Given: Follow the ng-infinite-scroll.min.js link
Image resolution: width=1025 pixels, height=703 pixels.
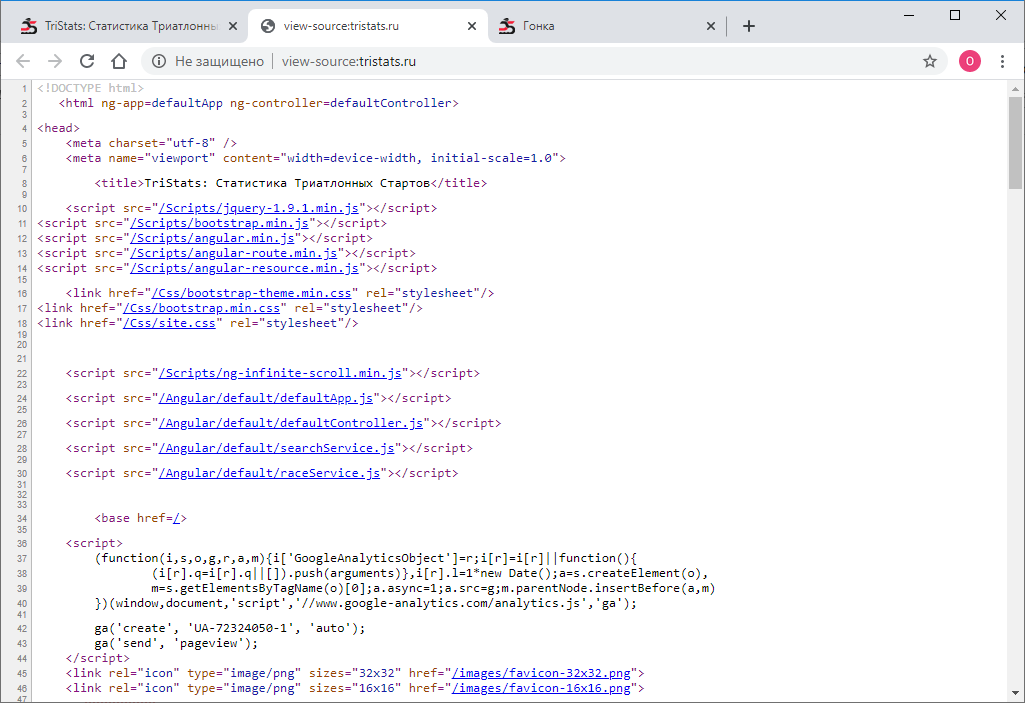Looking at the screenshot, I should 280,373.
